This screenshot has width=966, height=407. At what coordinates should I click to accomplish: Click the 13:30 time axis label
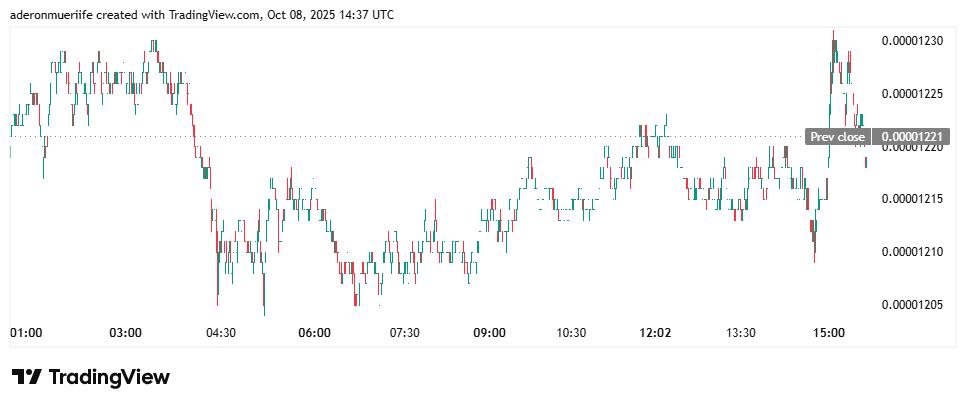pos(741,333)
